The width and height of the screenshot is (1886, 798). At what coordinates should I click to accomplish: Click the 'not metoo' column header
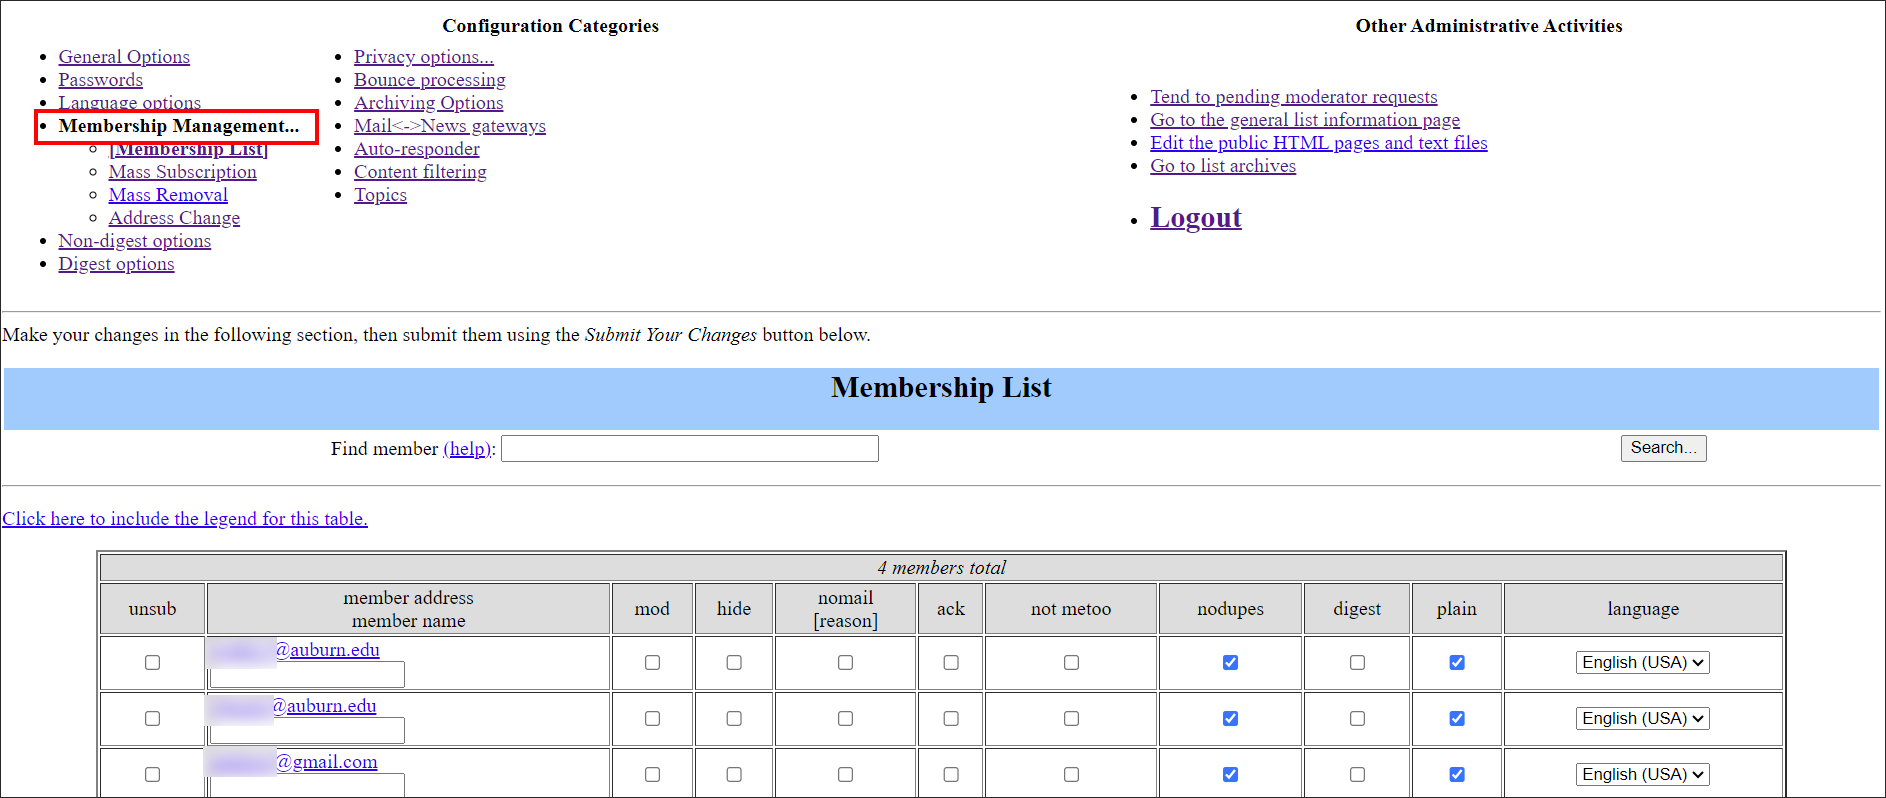1071,609
